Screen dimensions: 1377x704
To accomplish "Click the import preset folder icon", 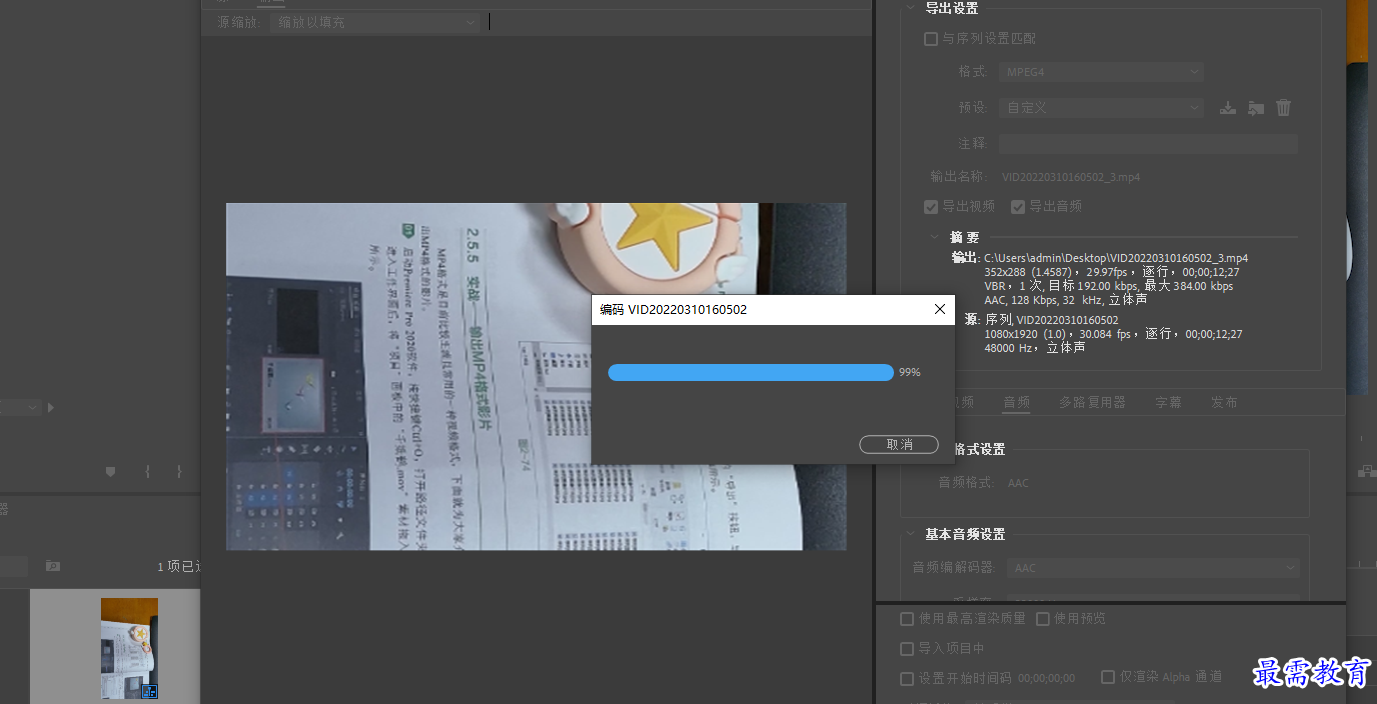I will [1256, 108].
